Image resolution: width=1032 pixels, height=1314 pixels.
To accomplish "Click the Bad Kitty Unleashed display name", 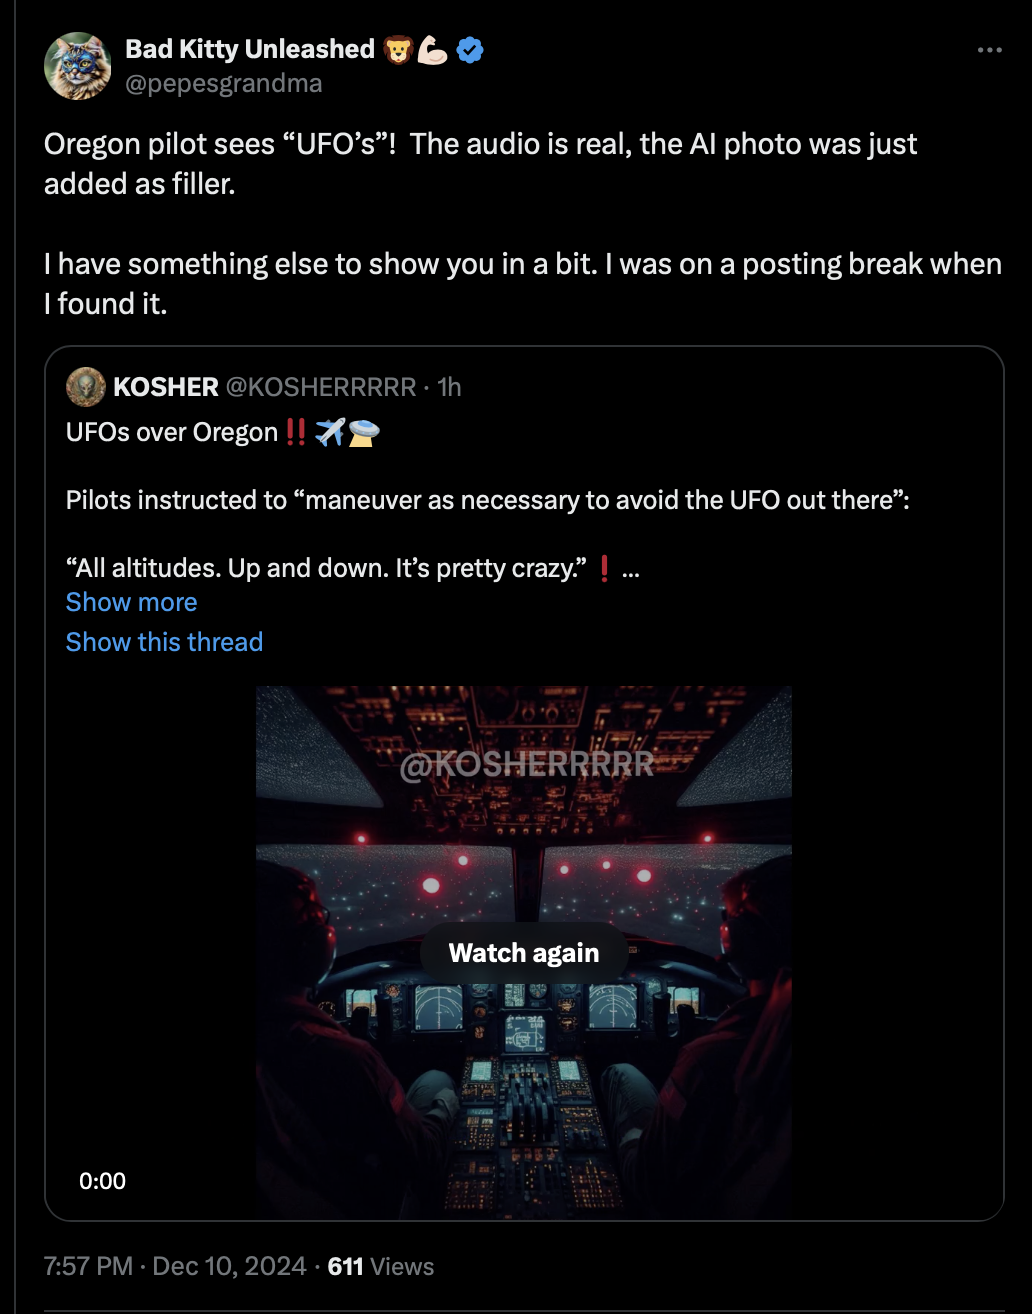I will click(x=250, y=49).
